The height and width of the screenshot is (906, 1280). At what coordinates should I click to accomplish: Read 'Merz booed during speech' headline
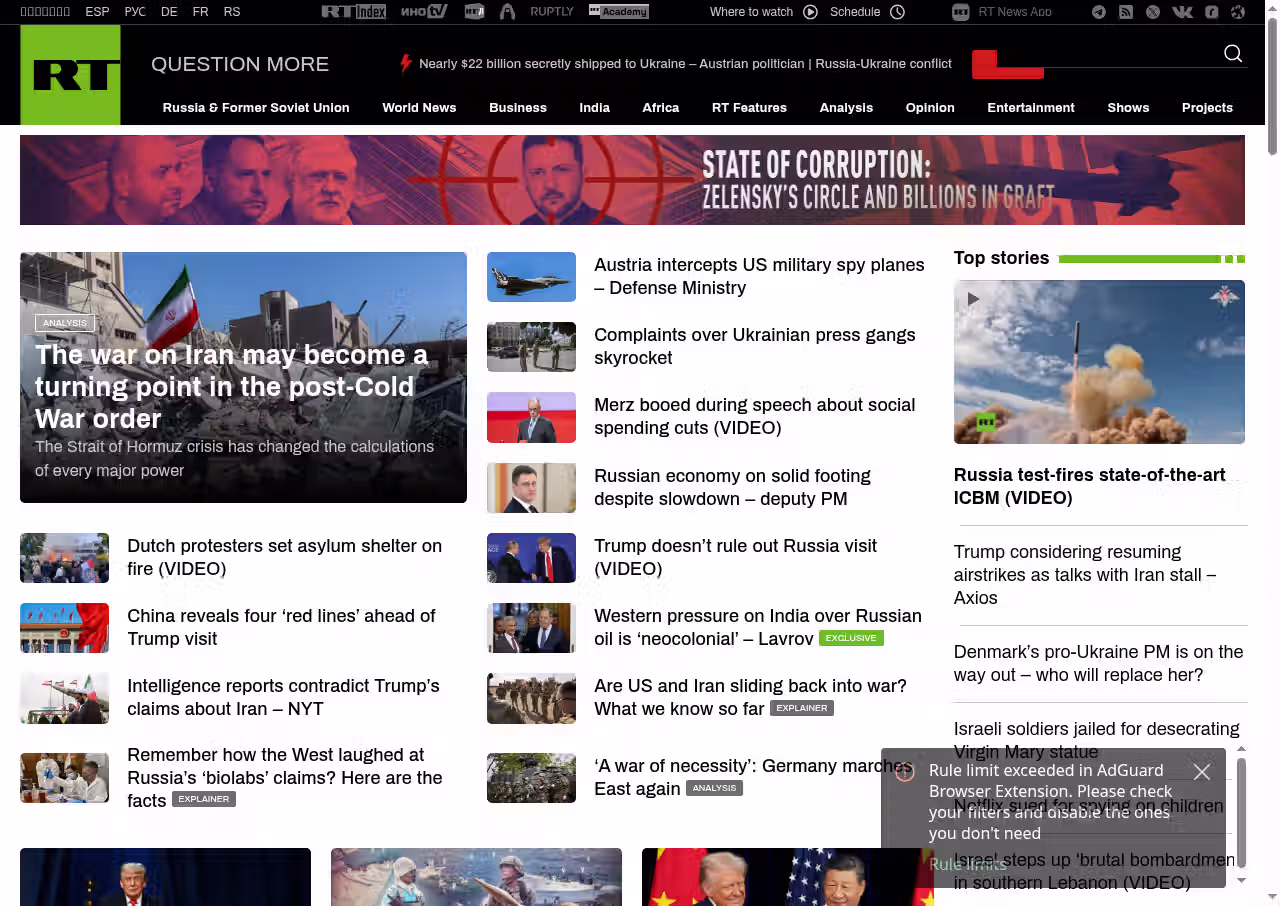coord(754,416)
